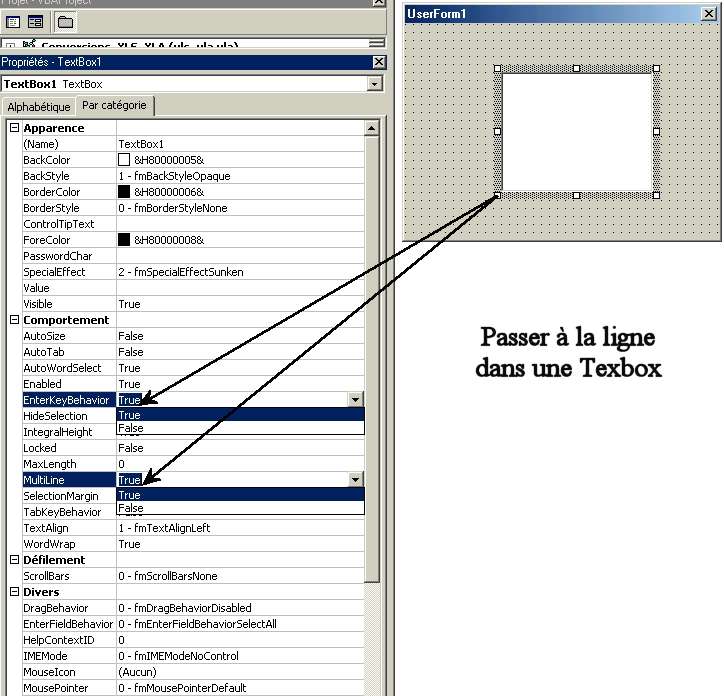Screen dimensions: 724x696
Task: Open the EnterKeyBehavior value dropdown arrow
Action: pos(355,399)
